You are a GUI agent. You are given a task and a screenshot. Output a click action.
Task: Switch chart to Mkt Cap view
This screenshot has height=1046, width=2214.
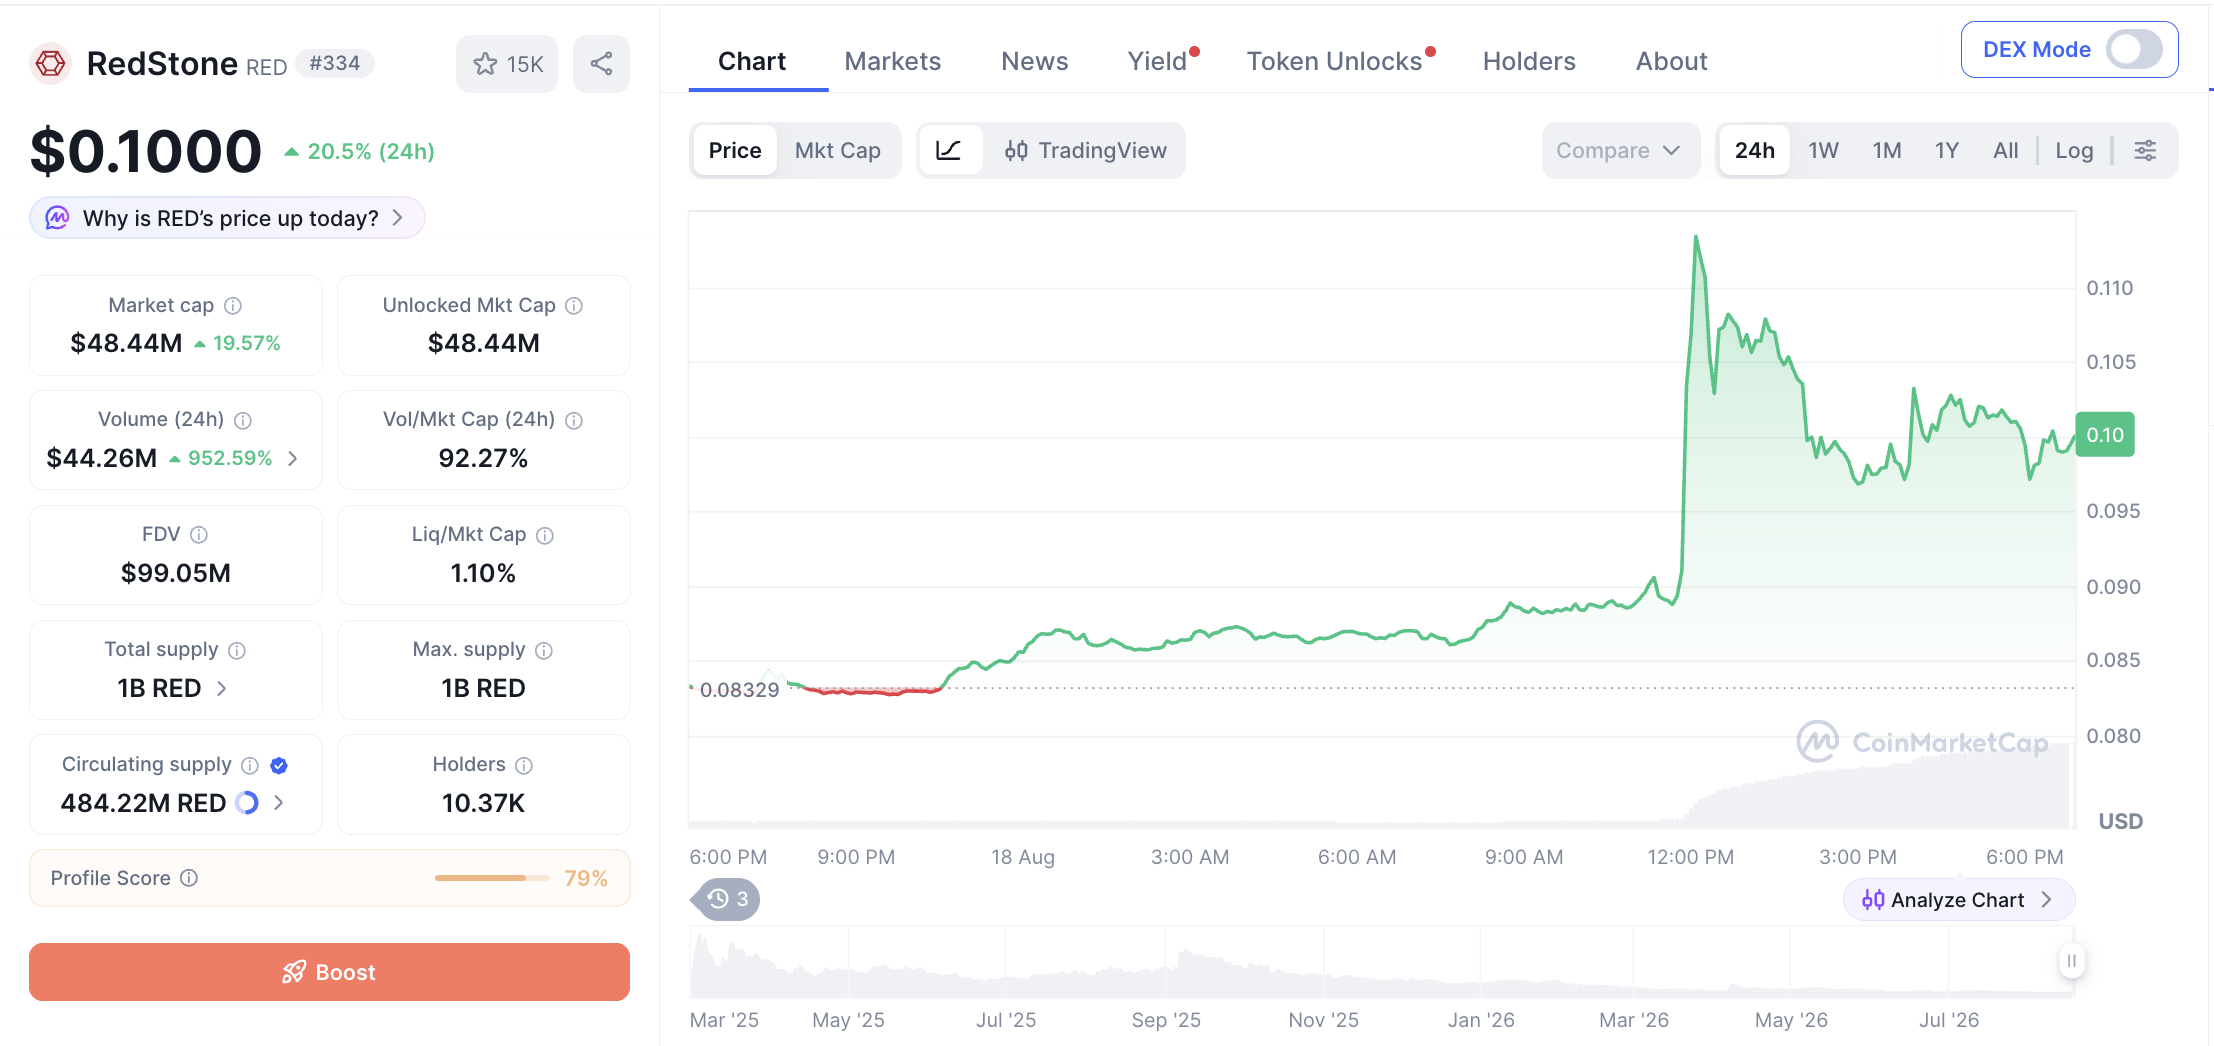point(837,150)
